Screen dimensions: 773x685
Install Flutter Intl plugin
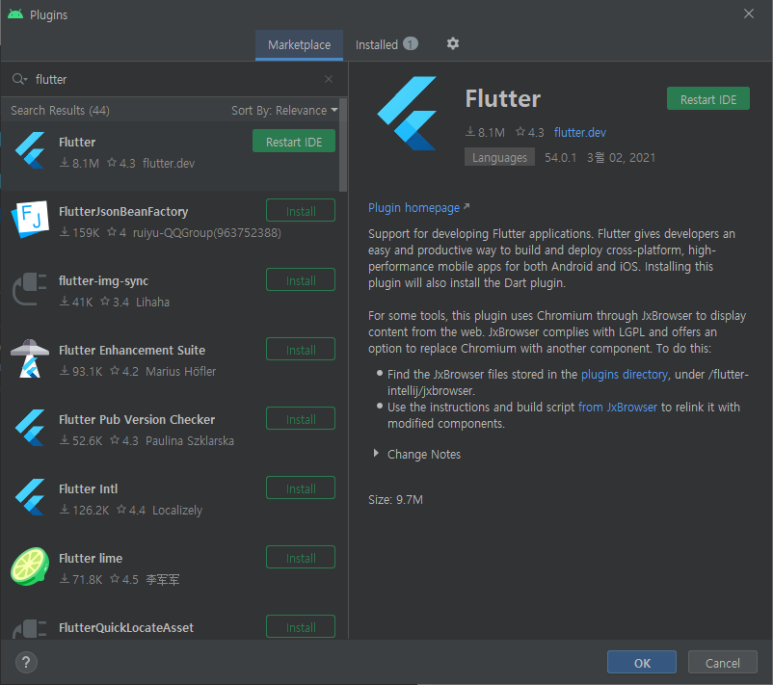301,488
